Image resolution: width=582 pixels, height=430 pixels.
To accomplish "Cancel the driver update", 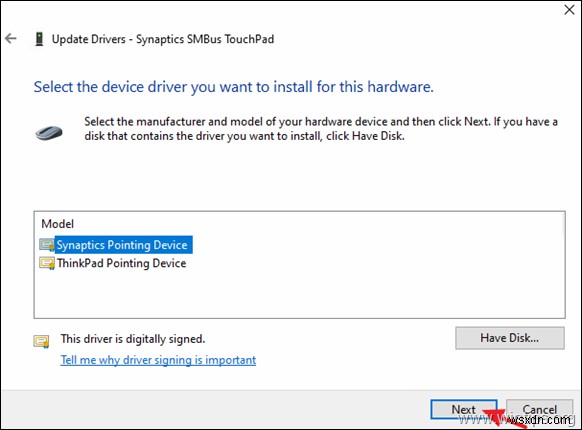I will point(539,409).
